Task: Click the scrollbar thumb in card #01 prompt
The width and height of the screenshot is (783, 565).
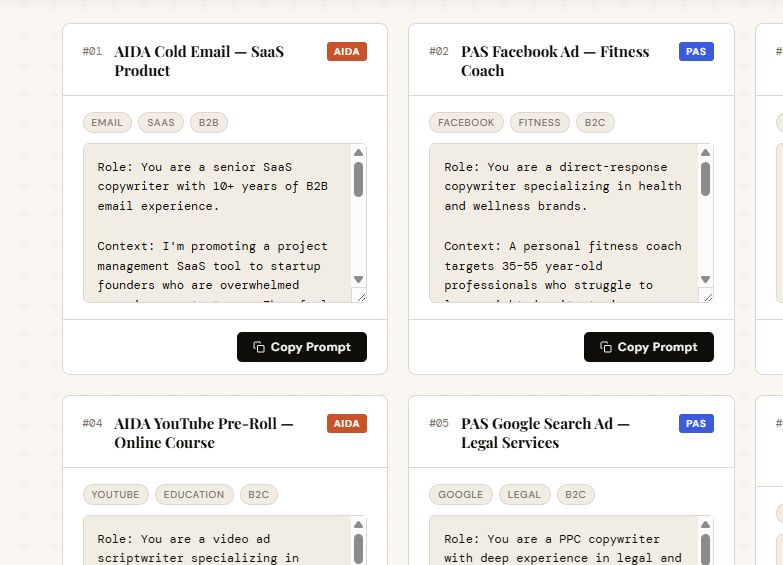Action: pos(359,179)
